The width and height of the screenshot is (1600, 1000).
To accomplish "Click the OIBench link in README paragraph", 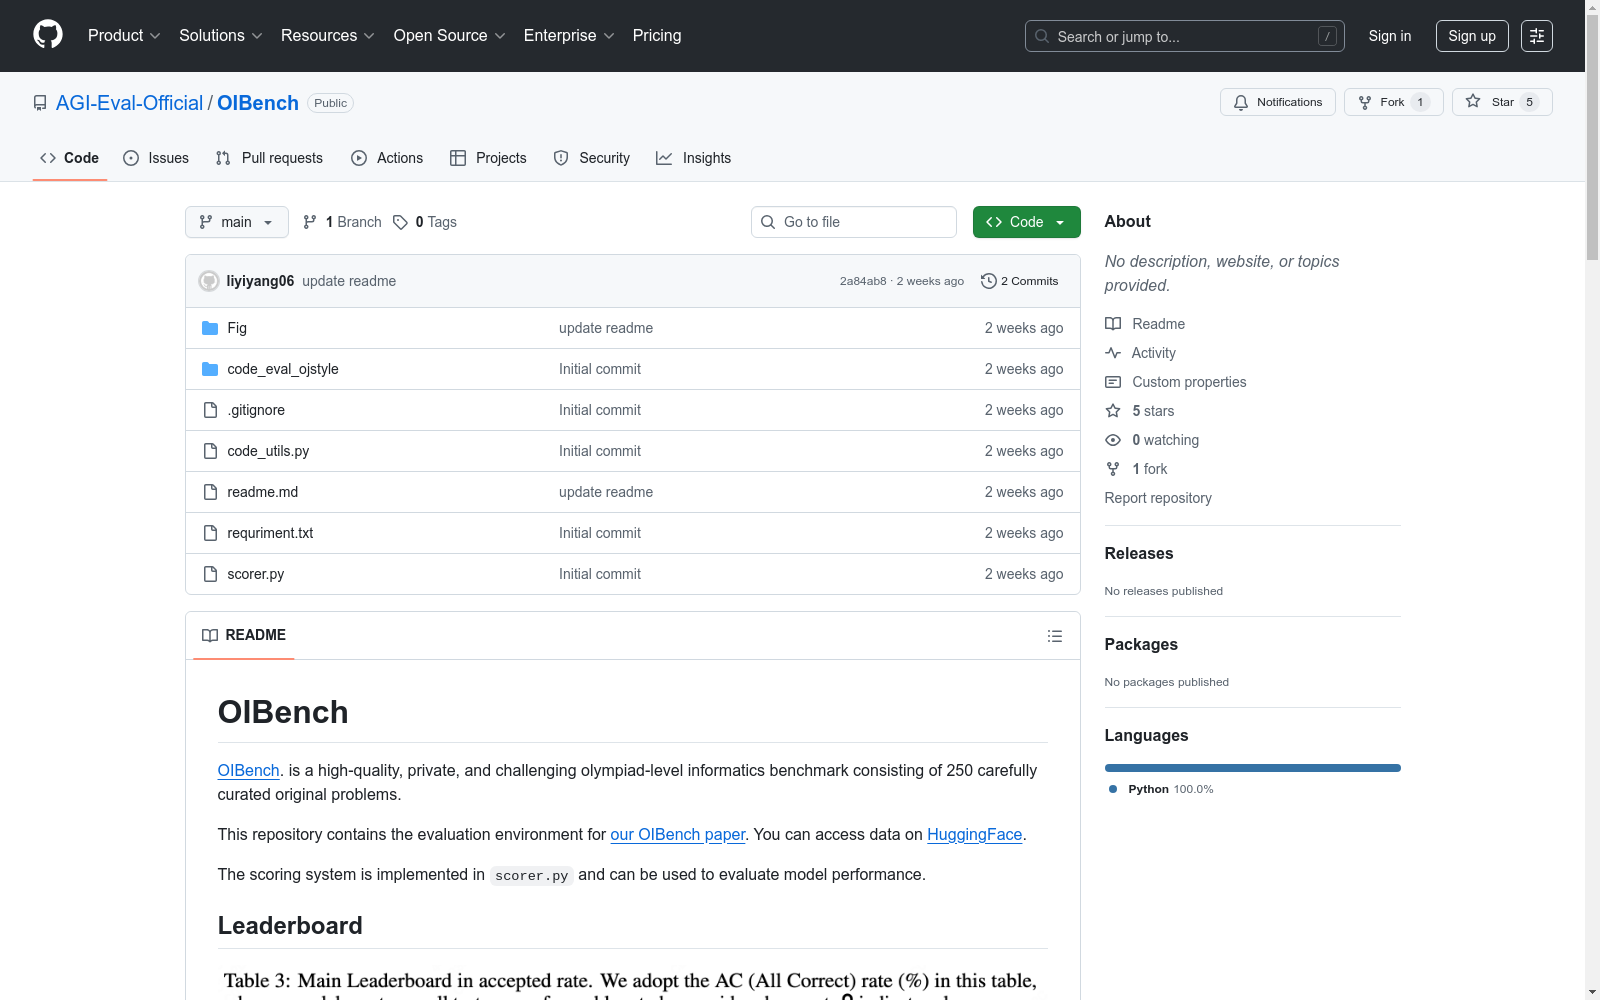I will (248, 770).
